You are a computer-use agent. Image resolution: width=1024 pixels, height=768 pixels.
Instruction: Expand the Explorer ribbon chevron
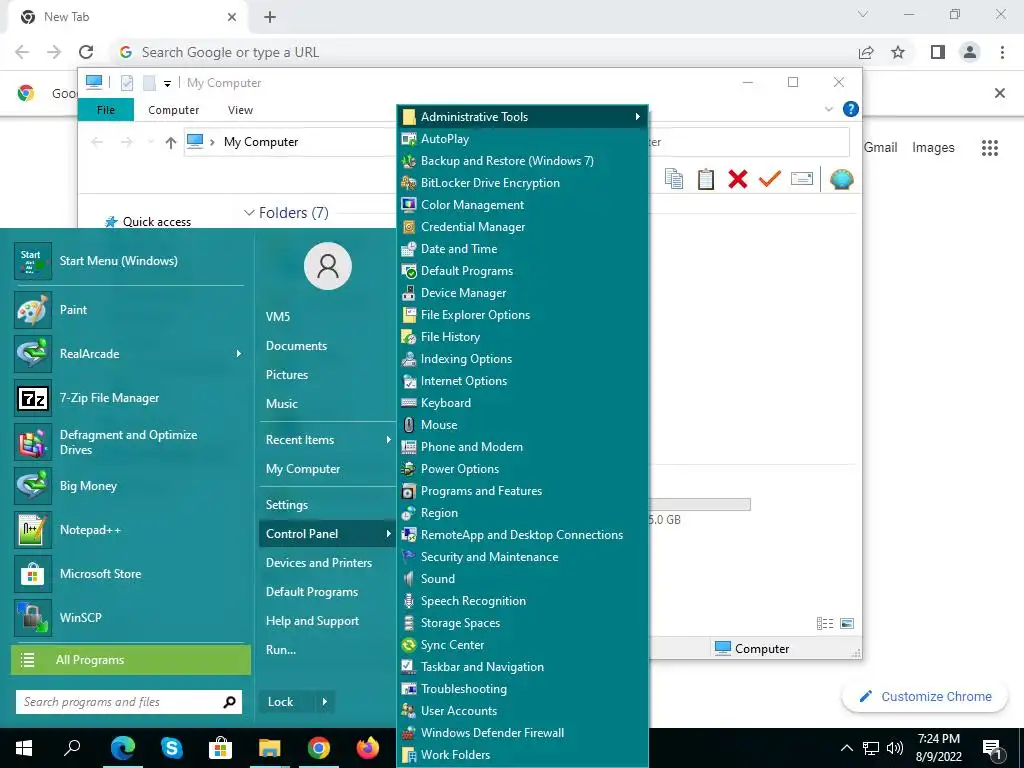[829, 109]
